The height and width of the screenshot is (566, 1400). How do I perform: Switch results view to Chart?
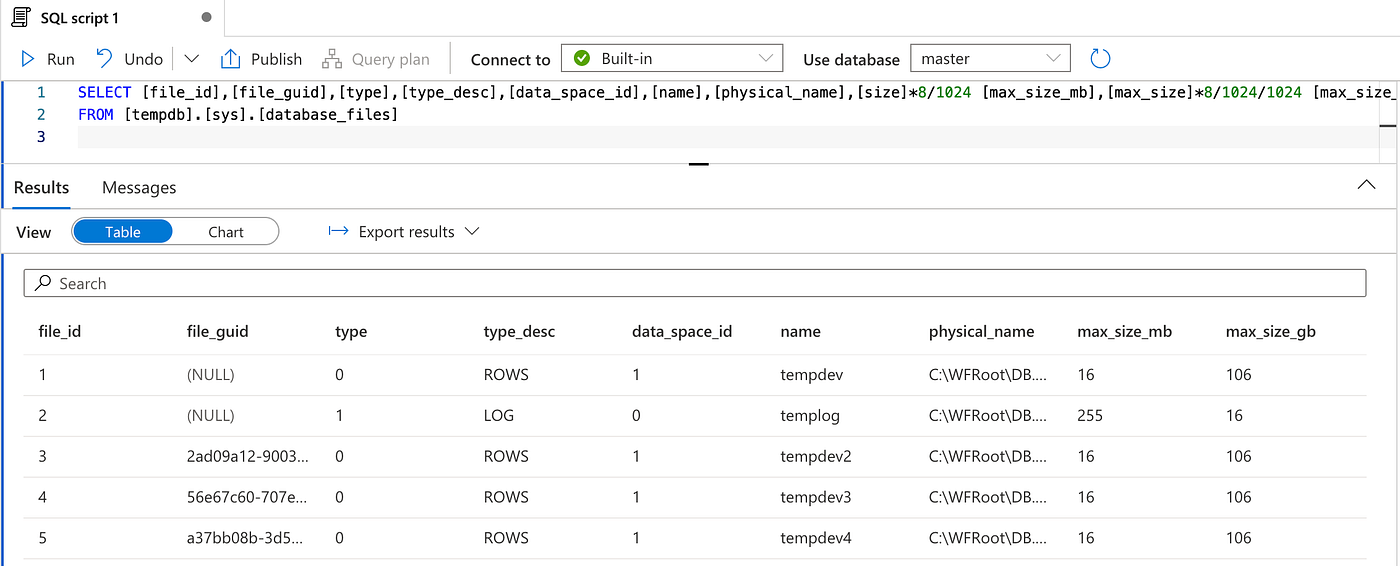(226, 232)
